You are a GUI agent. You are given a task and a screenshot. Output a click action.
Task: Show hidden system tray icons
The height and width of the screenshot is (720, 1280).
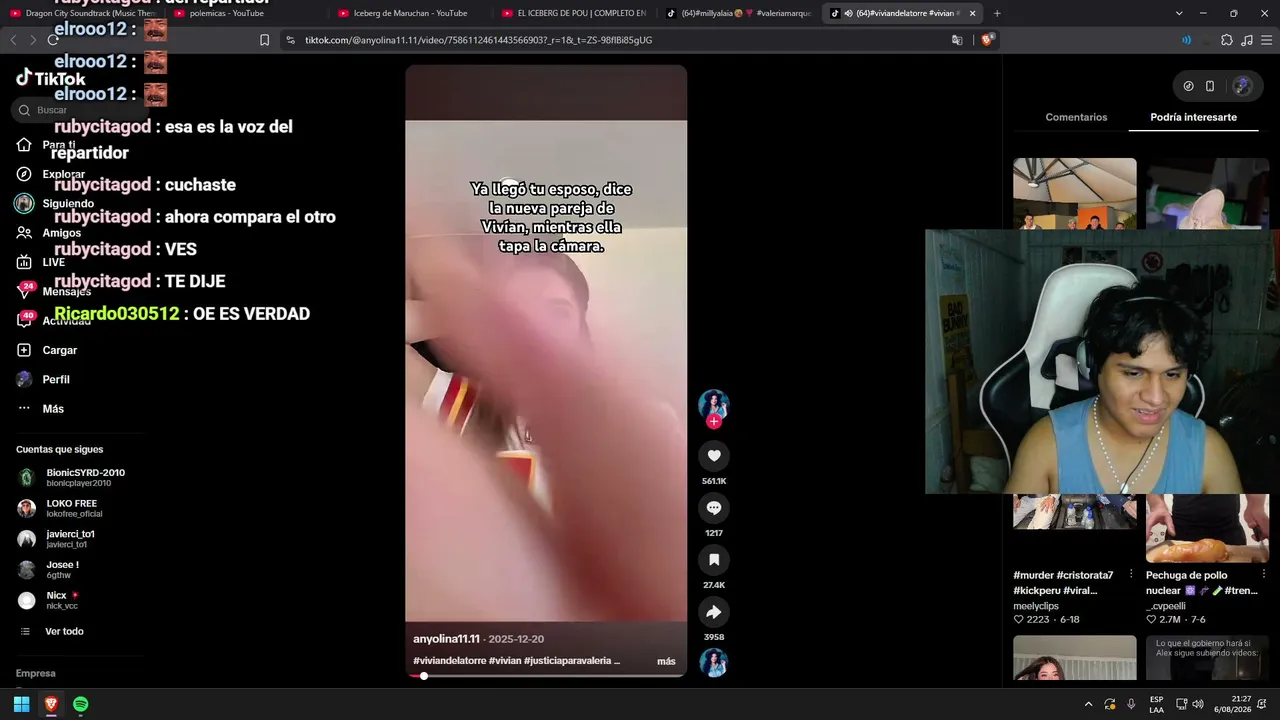click(x=1089, y=704)
